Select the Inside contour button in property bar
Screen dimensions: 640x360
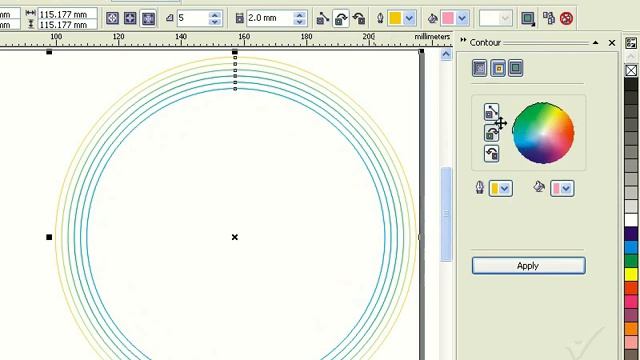pos(130,18)
